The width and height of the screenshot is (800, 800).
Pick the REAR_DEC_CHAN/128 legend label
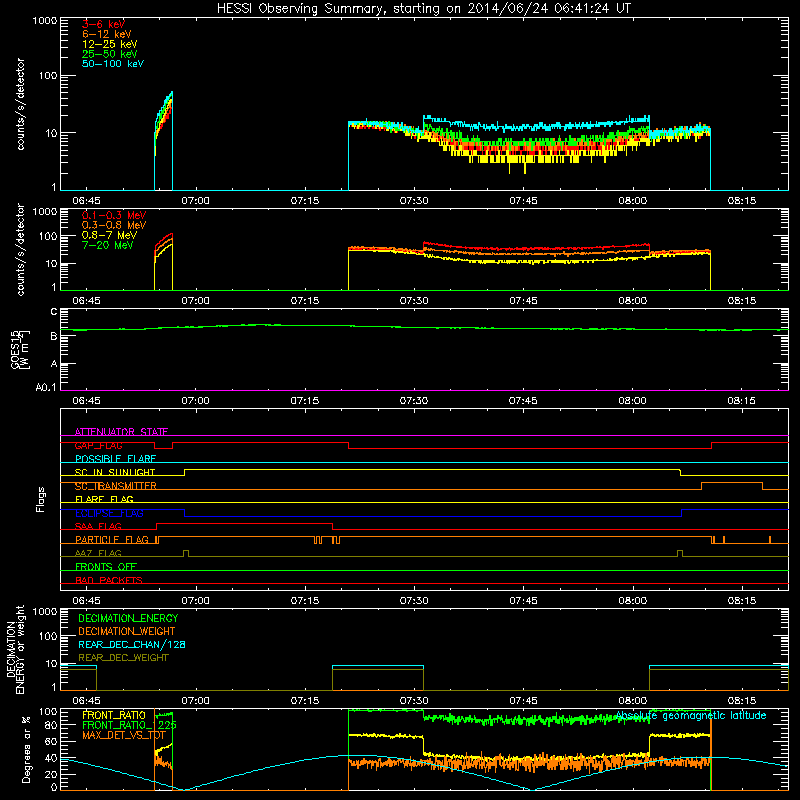[132, 644]
